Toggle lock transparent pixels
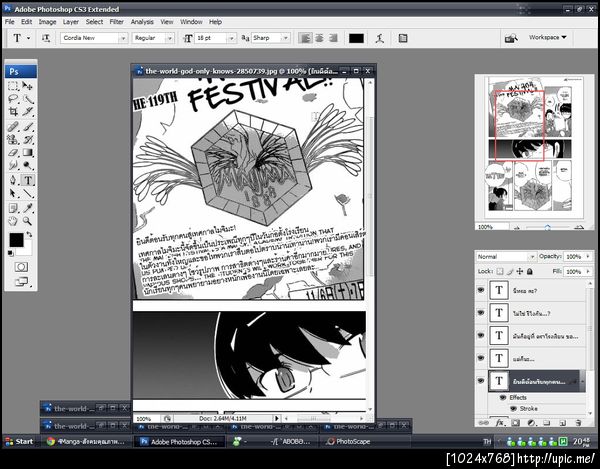 pyautogui.click(x=499, y=271)
